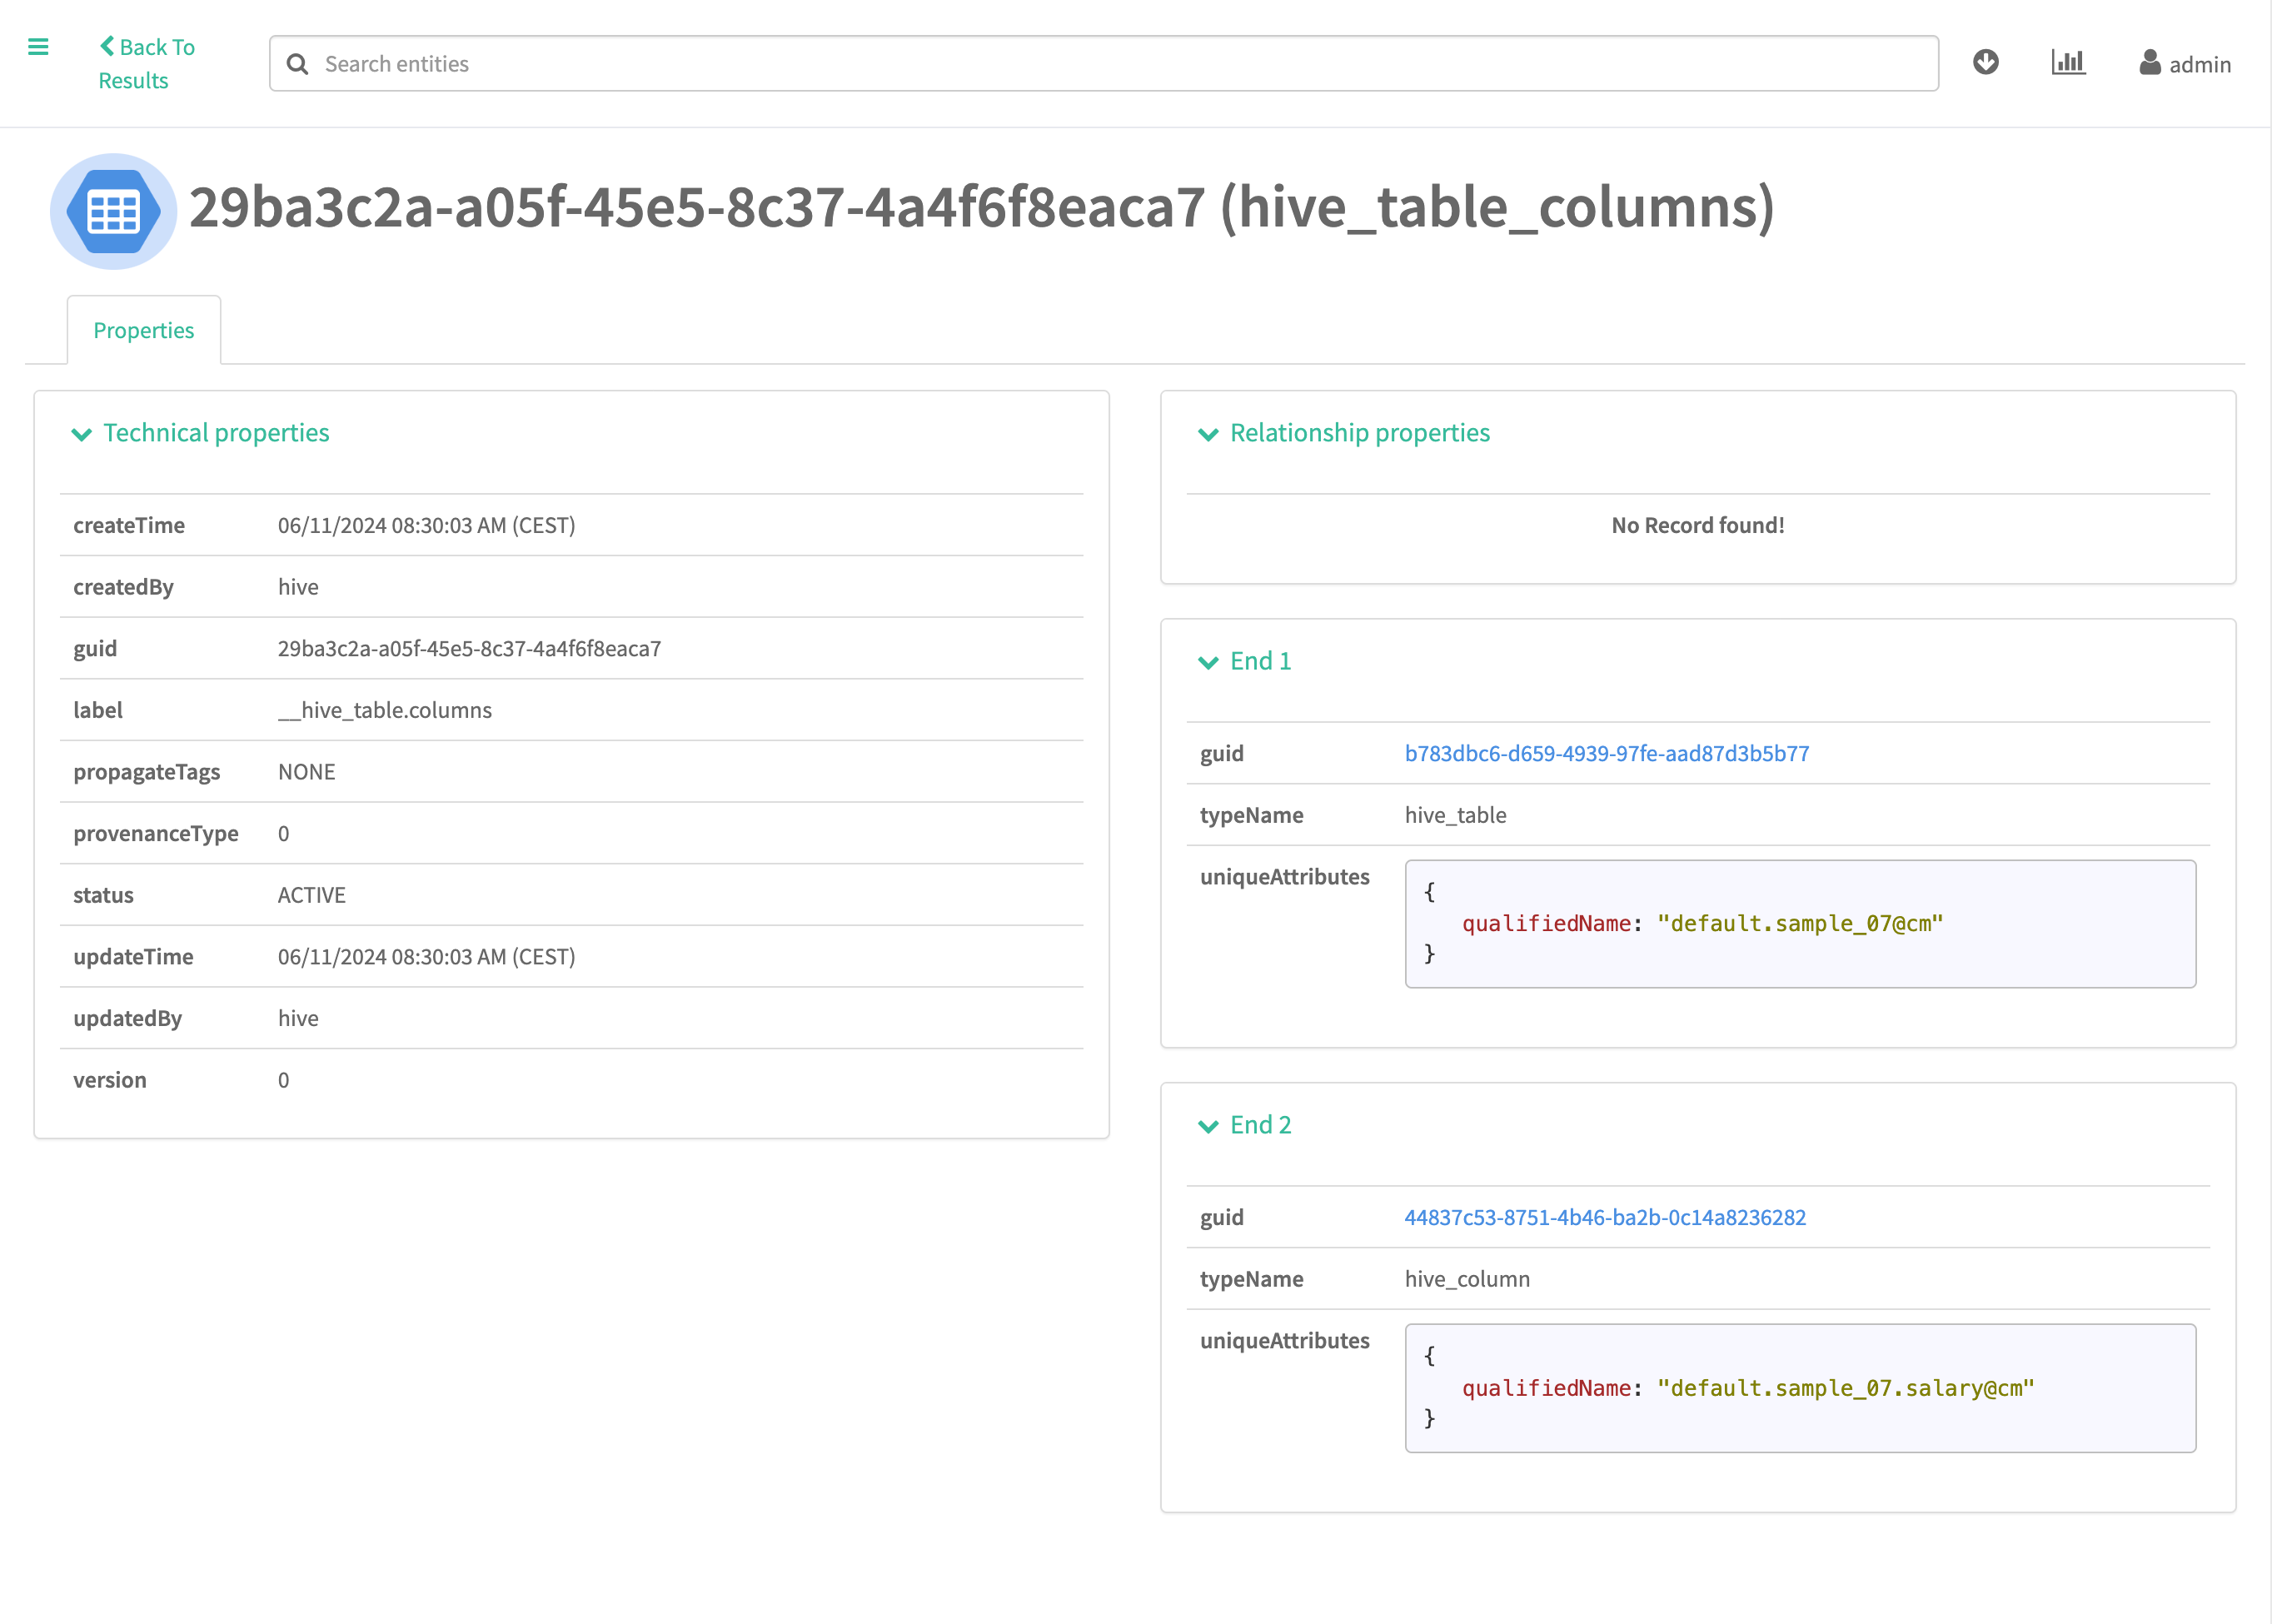The image size is (2272, 1624).
Task: Open the admin user menu
Action: coord(2199,65)
